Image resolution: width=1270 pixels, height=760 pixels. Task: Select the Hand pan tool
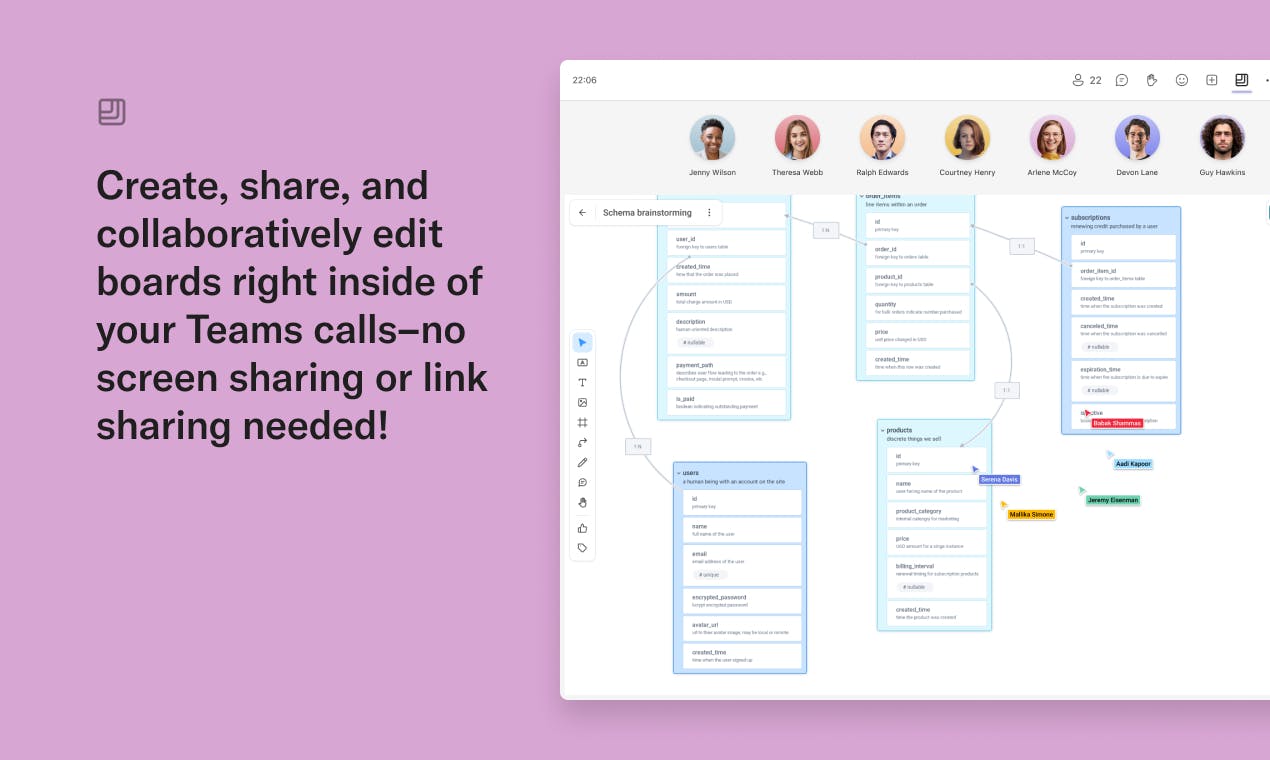pos(582,503)
